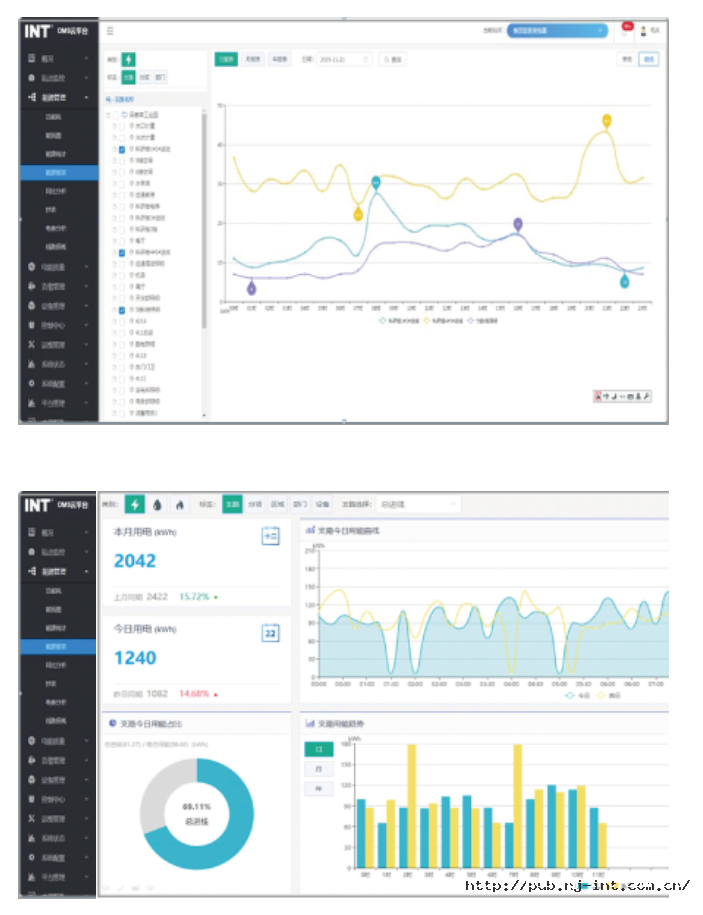Click the red 14.68% change value
The image size is (703, 915).
click(194, 693)
